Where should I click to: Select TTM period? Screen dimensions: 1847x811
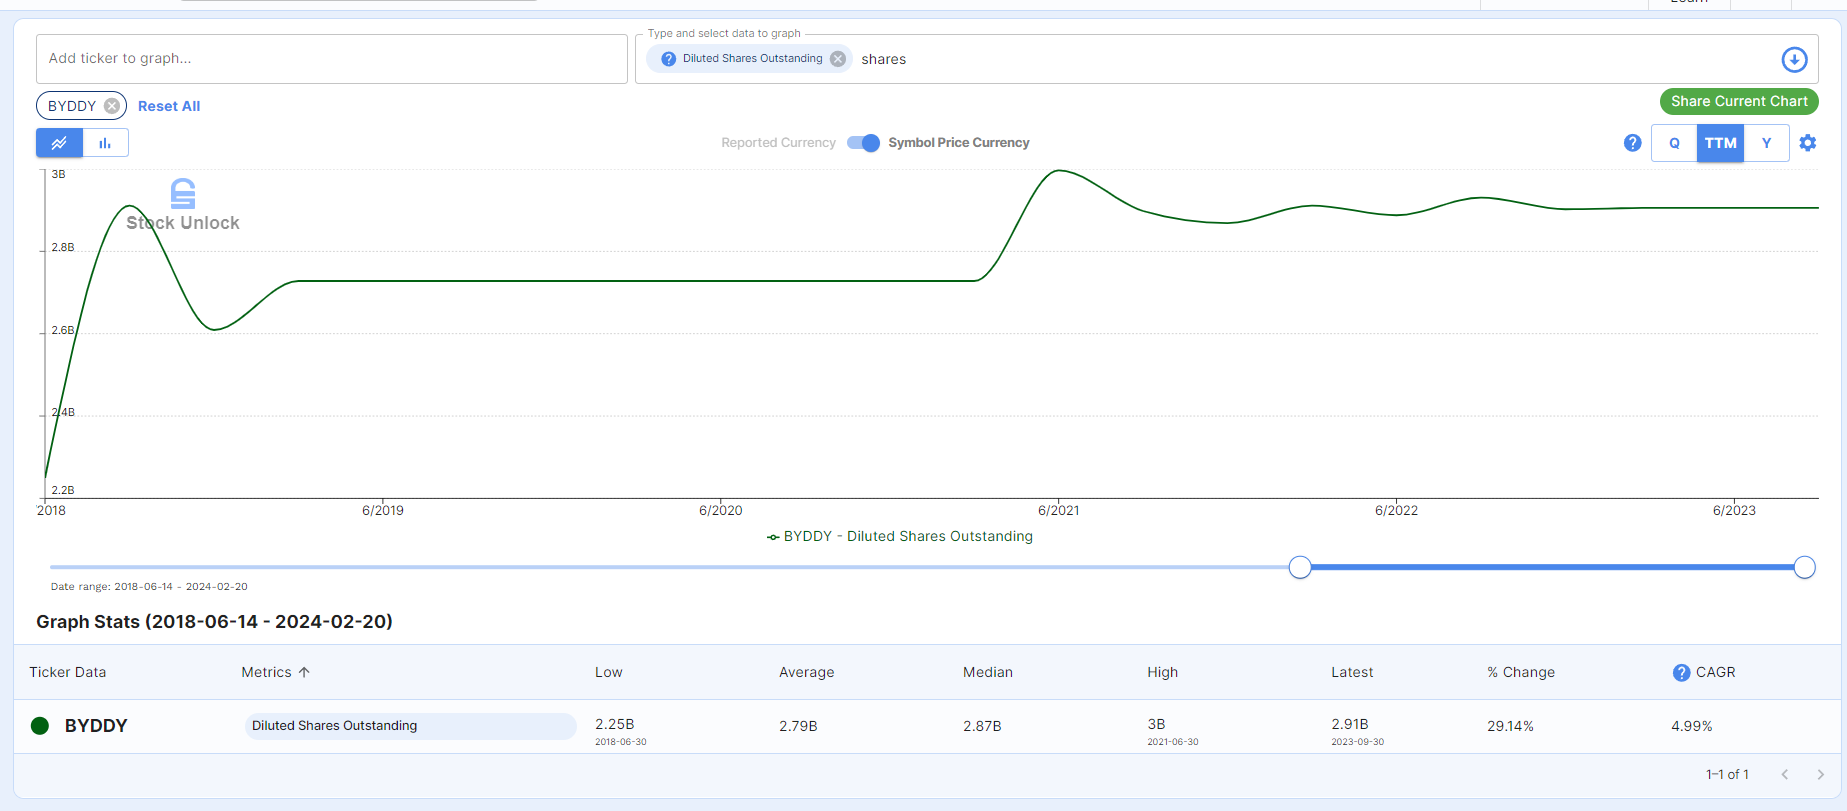[1720, 143]
